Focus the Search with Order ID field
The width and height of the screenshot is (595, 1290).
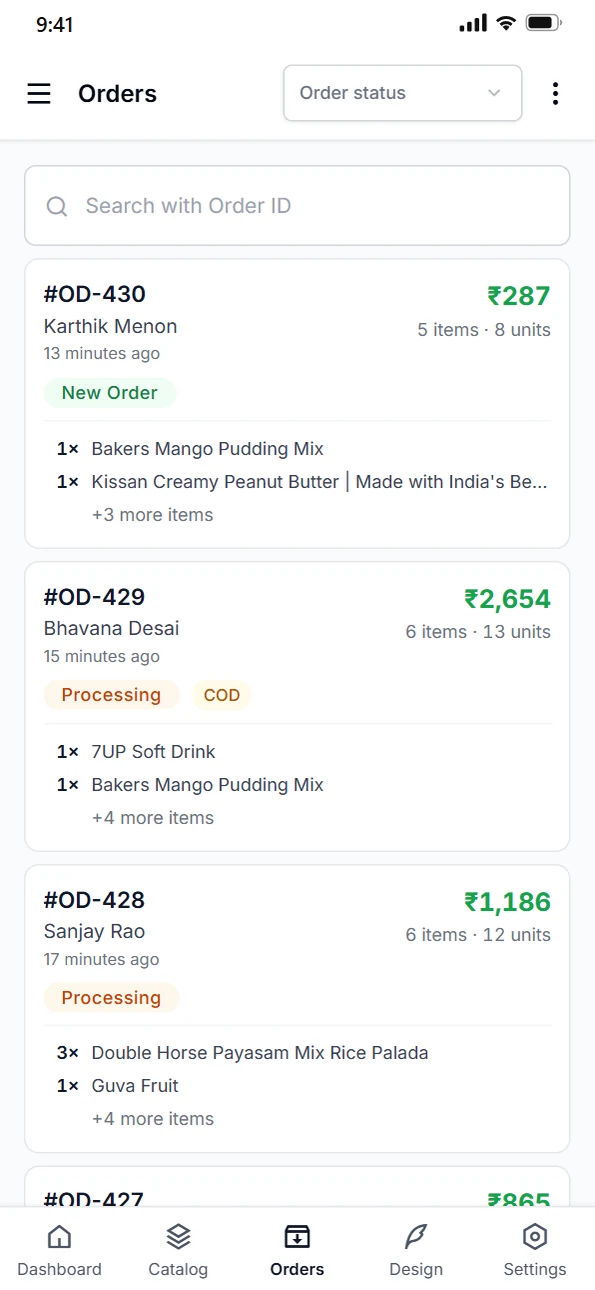[x=297, y=206]
